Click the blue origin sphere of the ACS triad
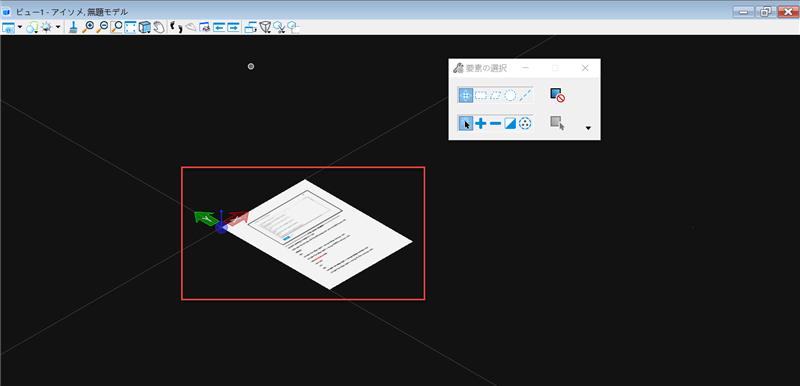800x386 pixels. pyautogui.click(x=221, y=227)
